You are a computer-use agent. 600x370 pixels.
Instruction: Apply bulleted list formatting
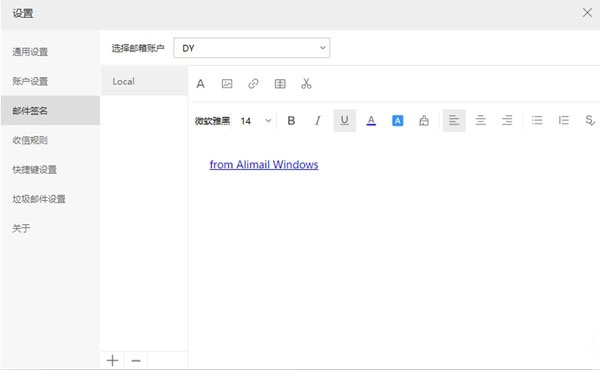click(537, 121)
